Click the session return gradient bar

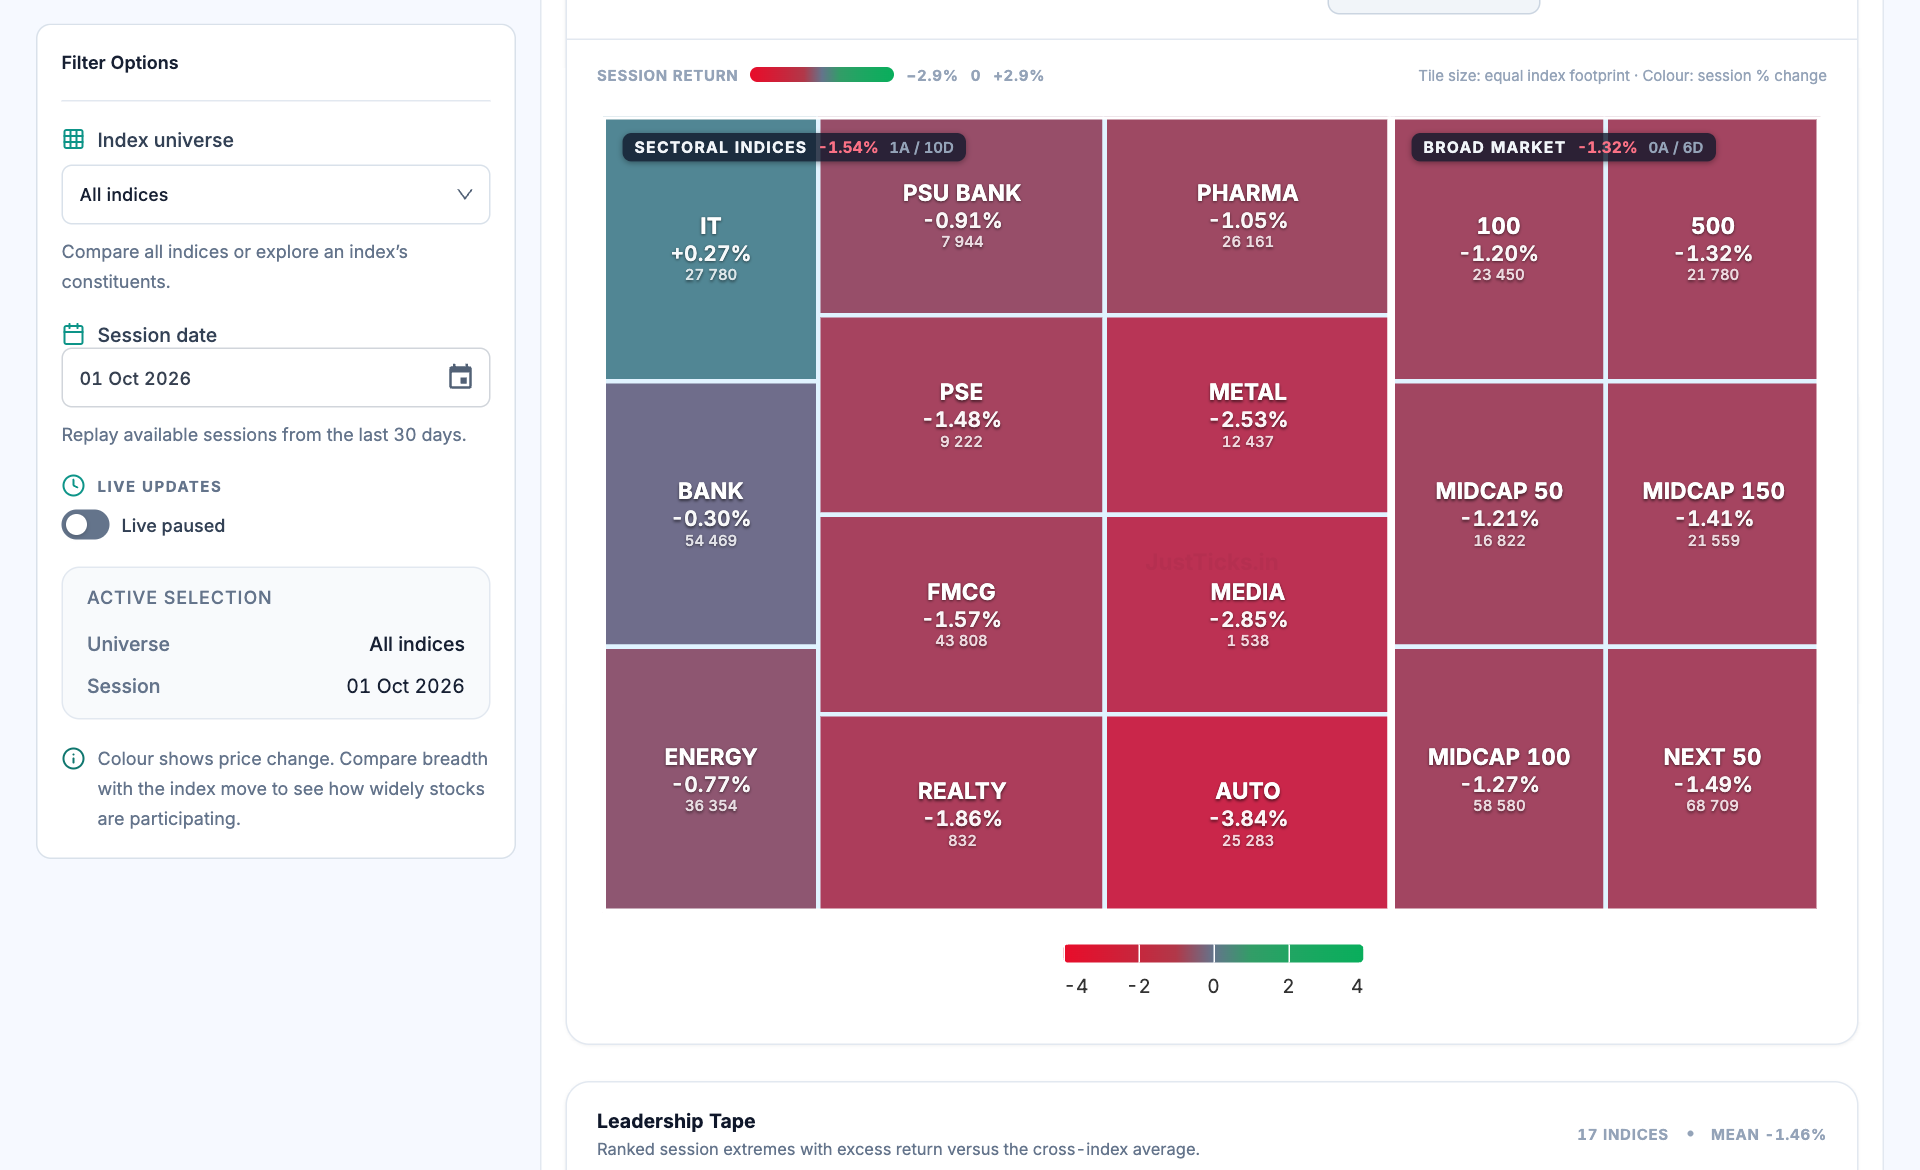(x=821, y=75)
